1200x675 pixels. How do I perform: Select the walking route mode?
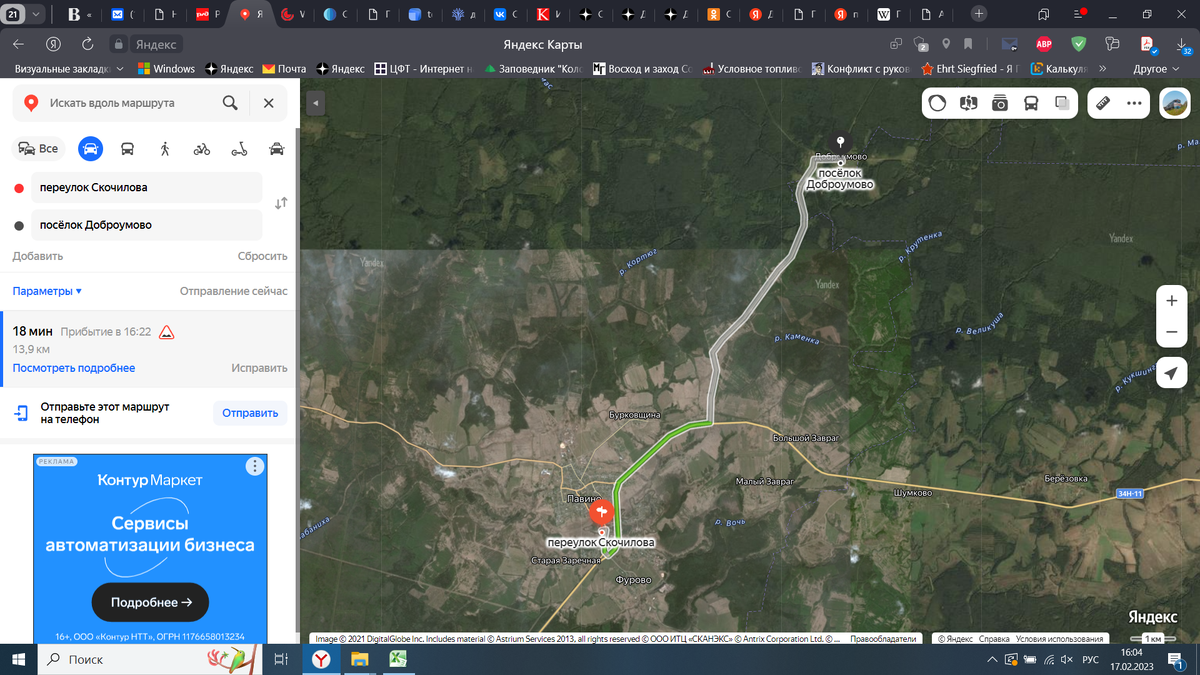pos(165,149)
